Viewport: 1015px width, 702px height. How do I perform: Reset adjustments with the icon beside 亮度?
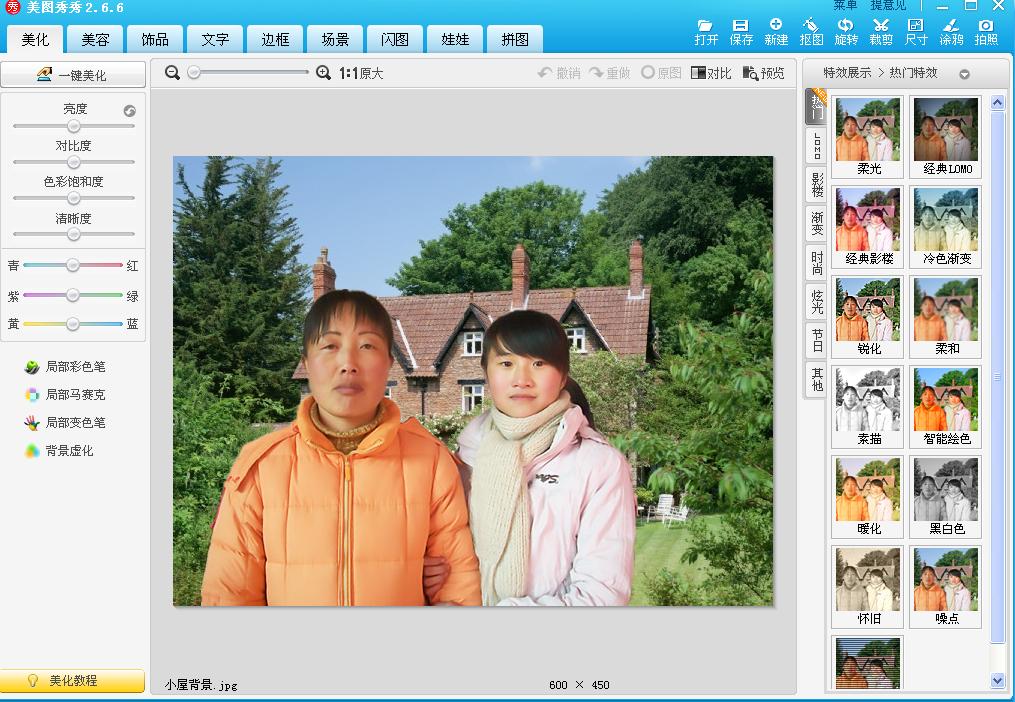[130, 111]
